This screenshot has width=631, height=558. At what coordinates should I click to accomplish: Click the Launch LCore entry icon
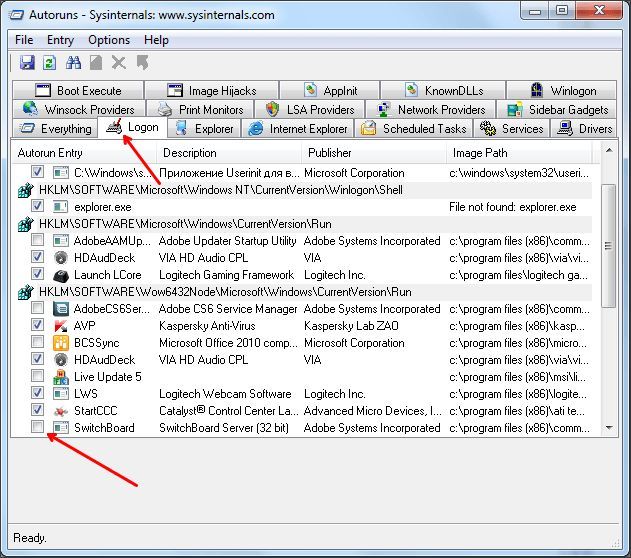click(61, 275)
